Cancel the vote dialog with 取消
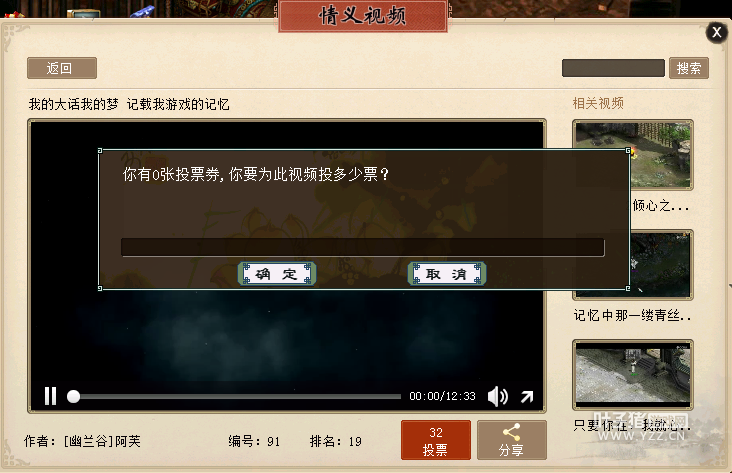The height and width of the screenshot is (473, 732). pos(447,274)
